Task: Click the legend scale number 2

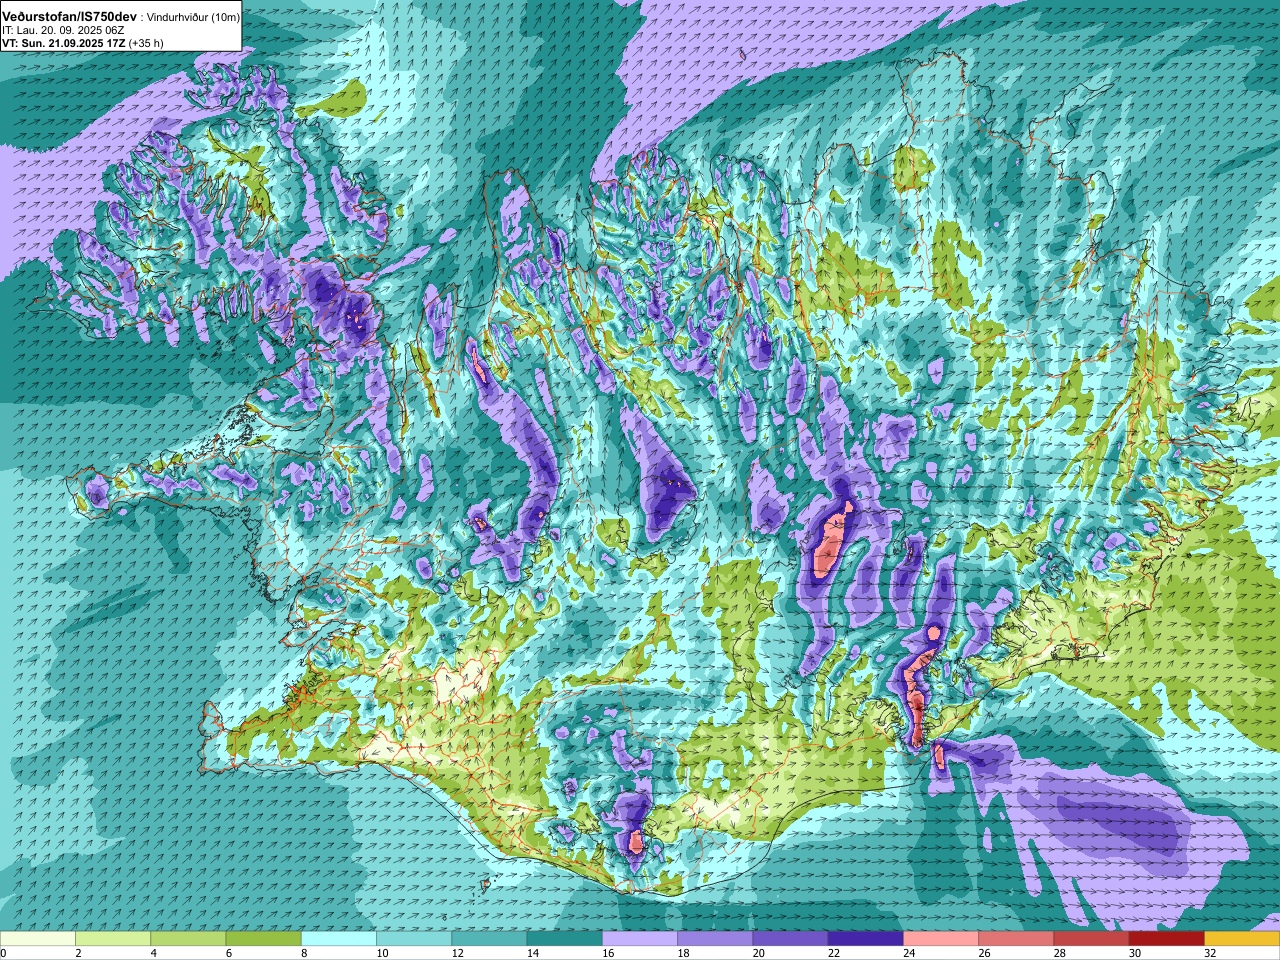Action: pyautogui.click(x=78, y=953)
